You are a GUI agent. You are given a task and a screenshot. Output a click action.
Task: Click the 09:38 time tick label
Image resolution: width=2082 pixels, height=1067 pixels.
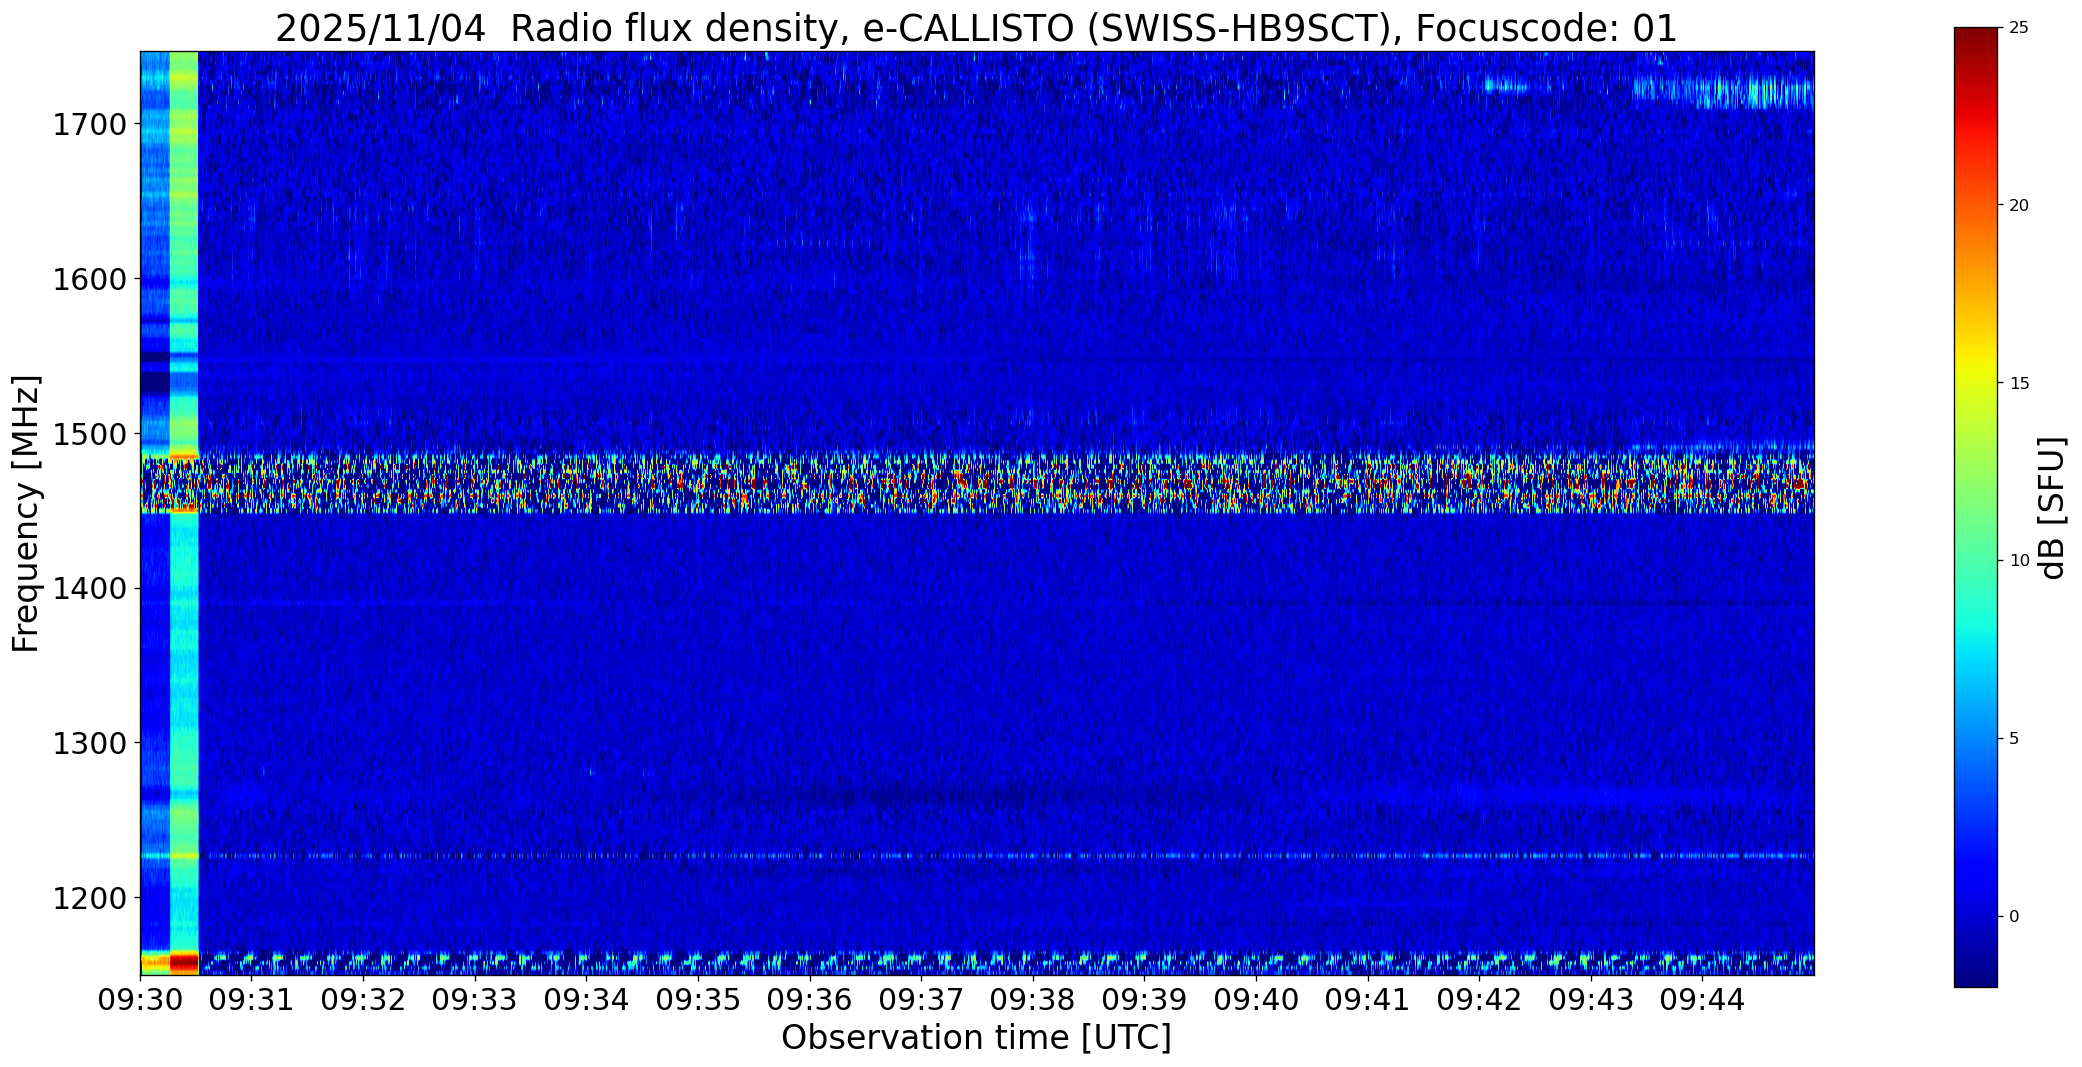[x=1033, y=999]
